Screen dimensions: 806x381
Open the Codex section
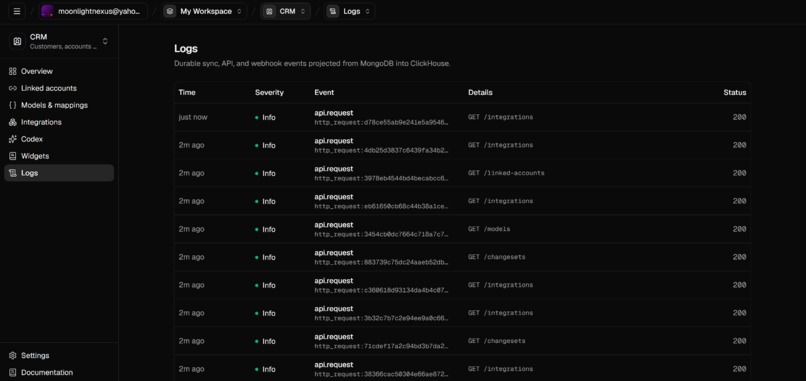pos(59,139)
